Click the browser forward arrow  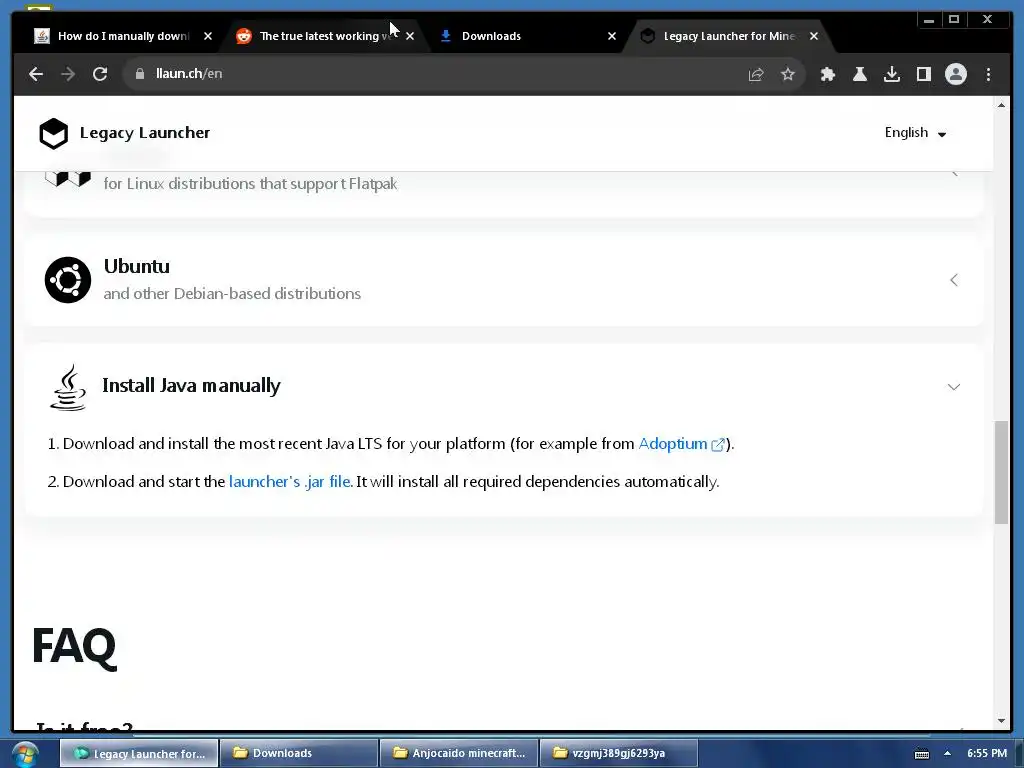click(x=68, y=74)
